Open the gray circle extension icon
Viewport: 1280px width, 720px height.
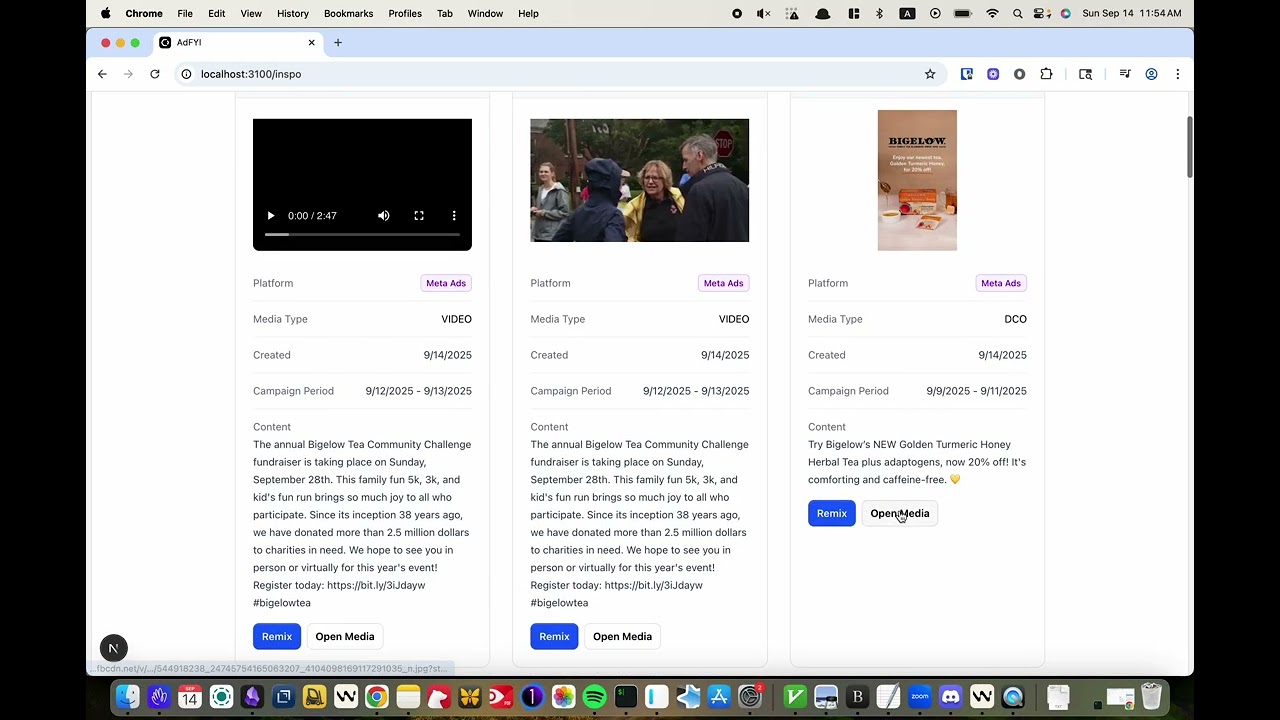click(1019, 74)
